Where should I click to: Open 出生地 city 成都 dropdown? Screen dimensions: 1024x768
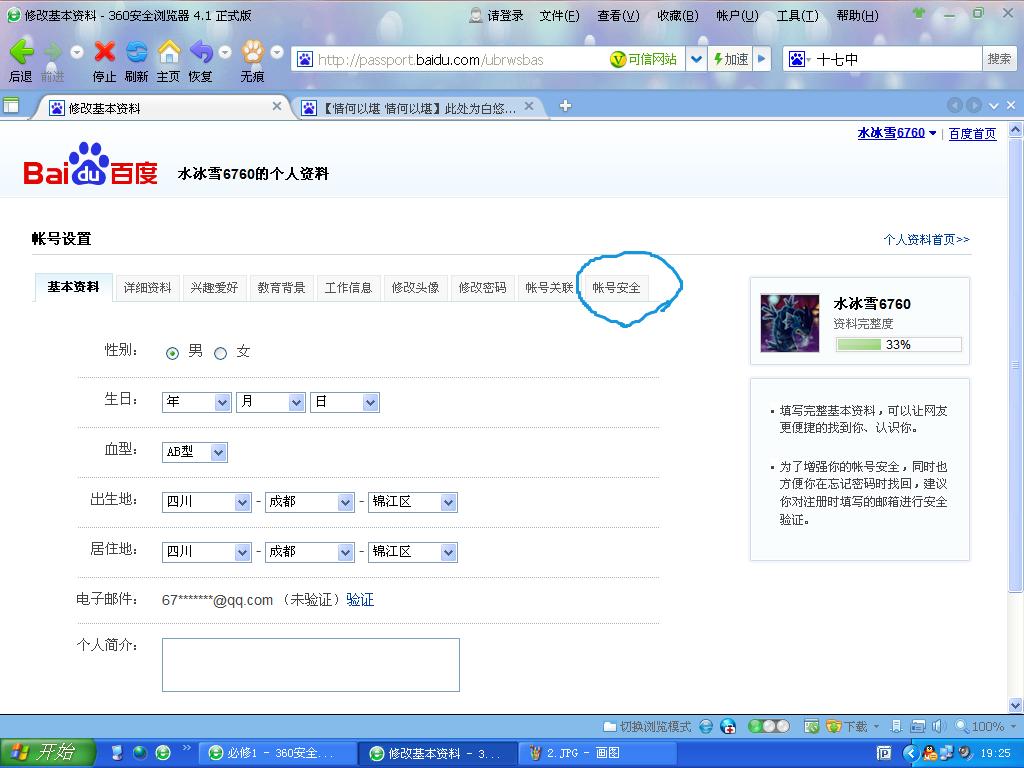coord(310,502)
